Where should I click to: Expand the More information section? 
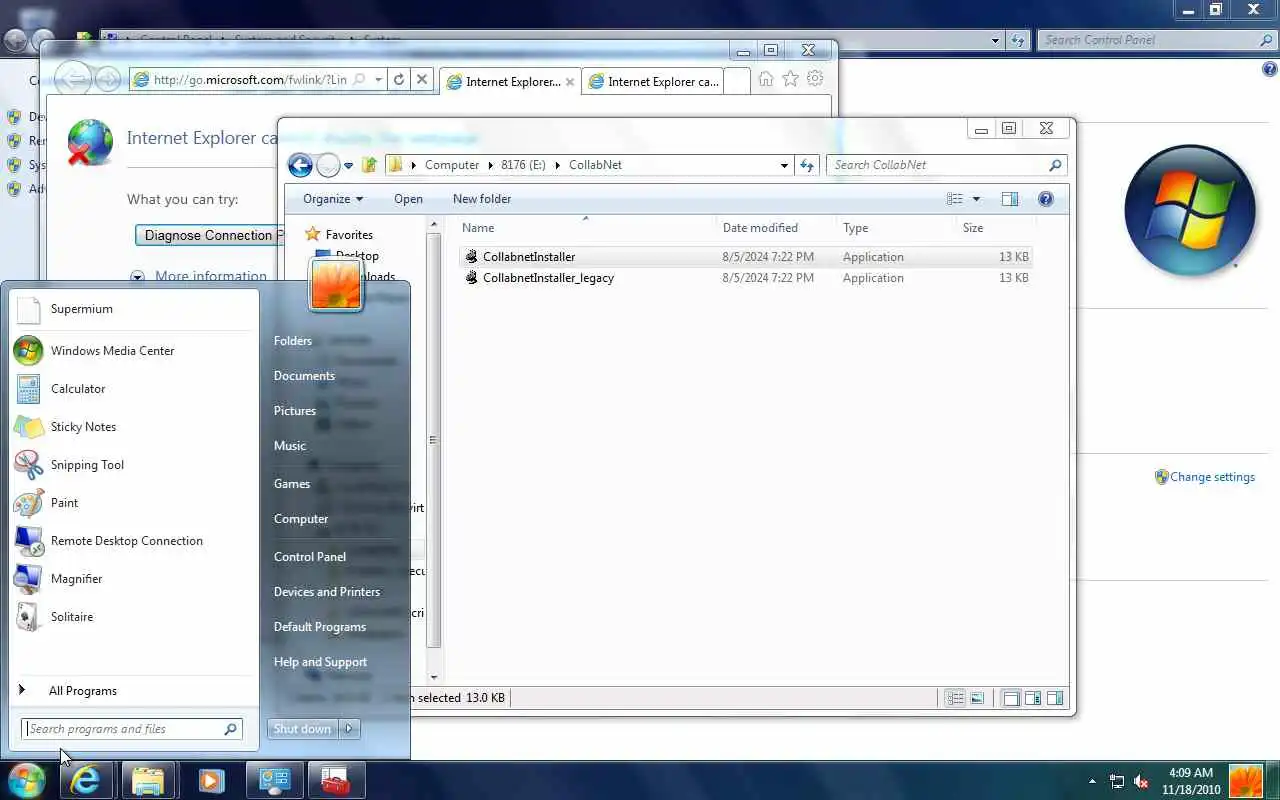pos(199,276)
